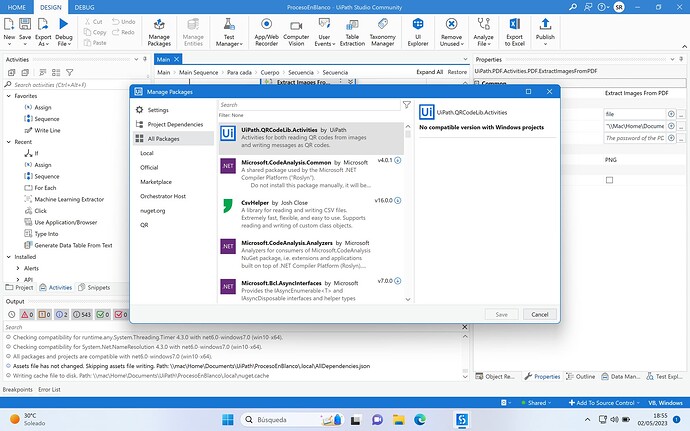Open Manage Packages in the ribbon
This screenshot has height=431, width=690.
159,32
